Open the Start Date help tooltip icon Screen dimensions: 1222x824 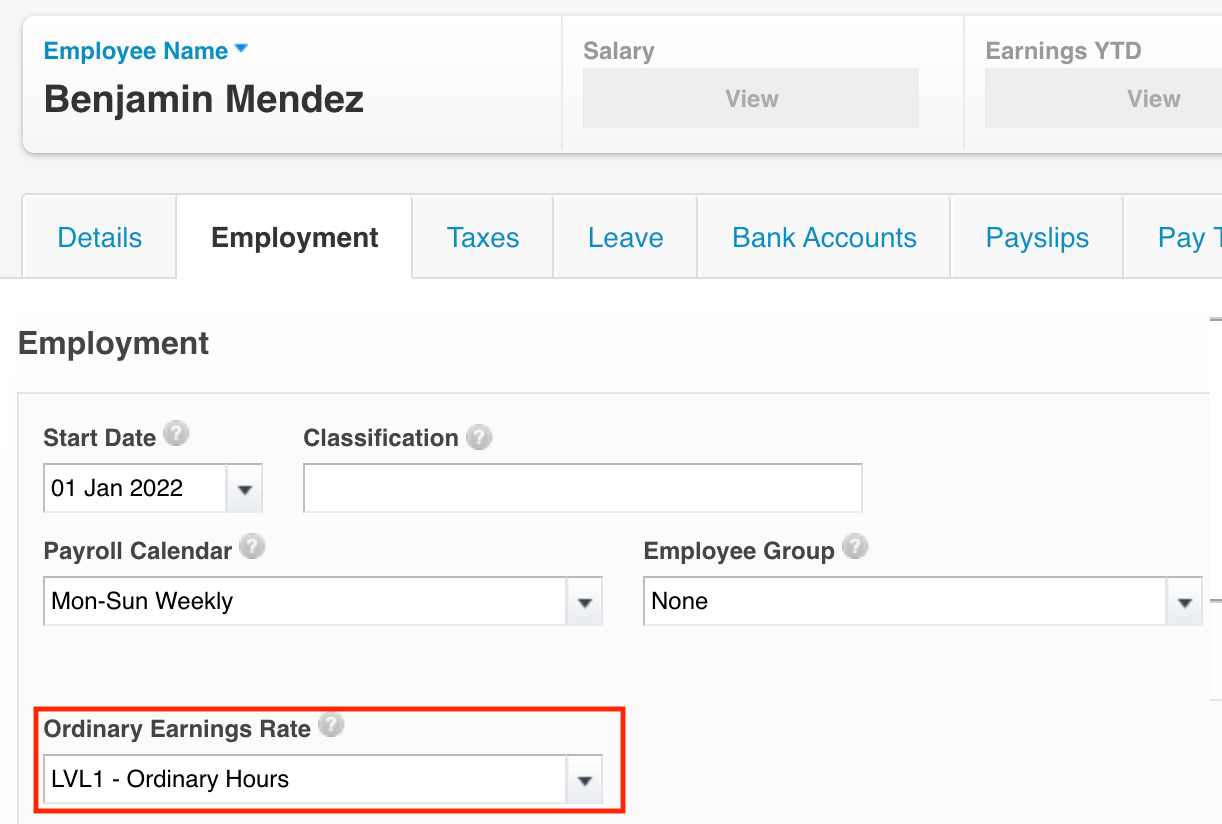tap(177, 434)
